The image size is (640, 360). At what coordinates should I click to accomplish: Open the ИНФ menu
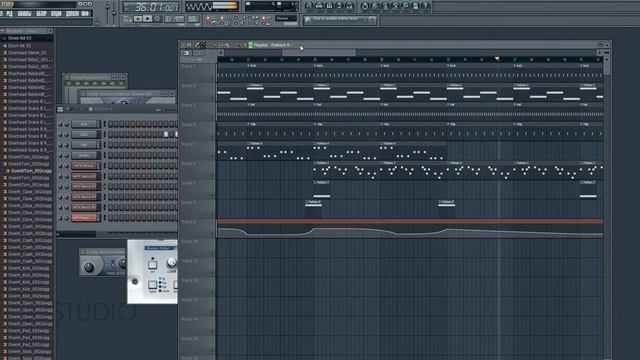click(85, 13)
